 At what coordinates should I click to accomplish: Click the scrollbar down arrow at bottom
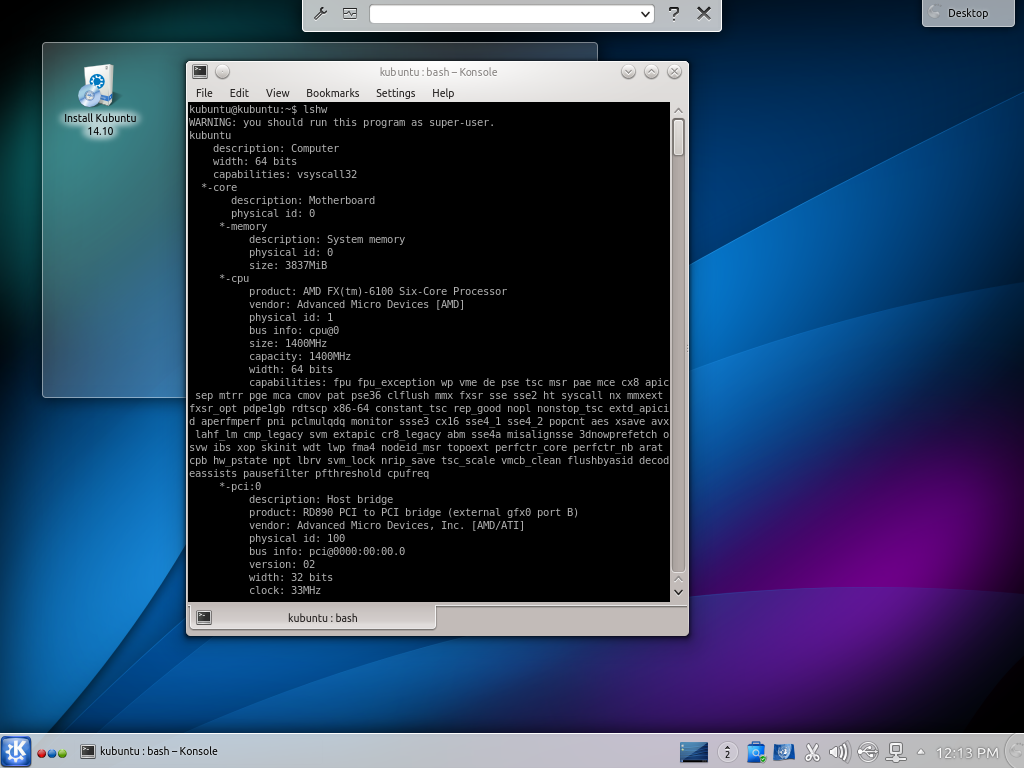[x=679, y=592]
